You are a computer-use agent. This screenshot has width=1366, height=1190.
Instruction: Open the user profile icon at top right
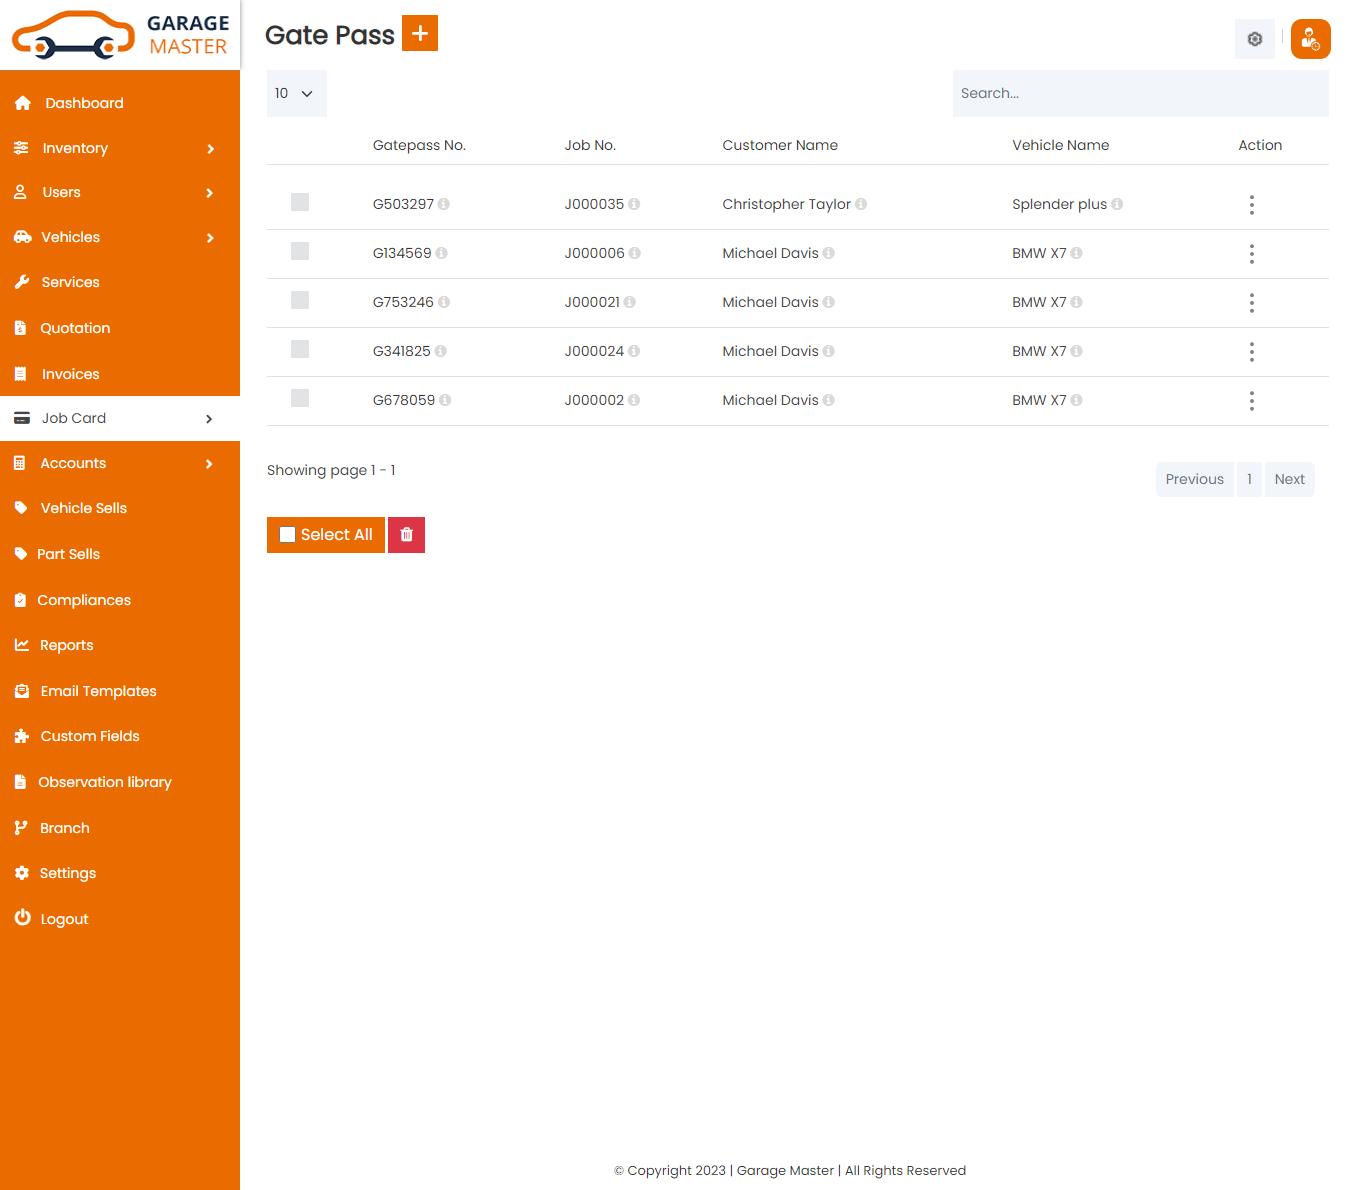1310,39
